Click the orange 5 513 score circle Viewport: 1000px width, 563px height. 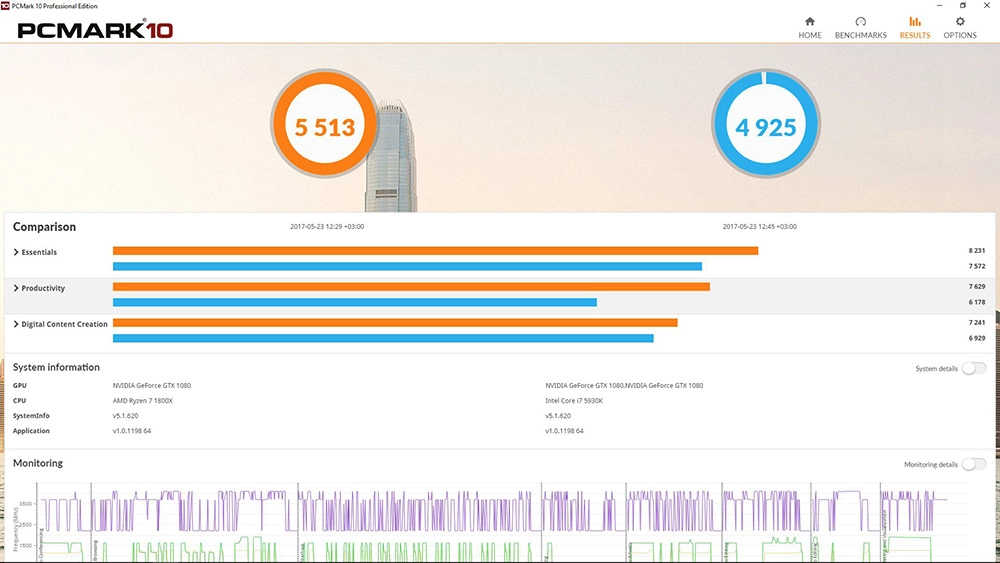(x=324, y=127)
